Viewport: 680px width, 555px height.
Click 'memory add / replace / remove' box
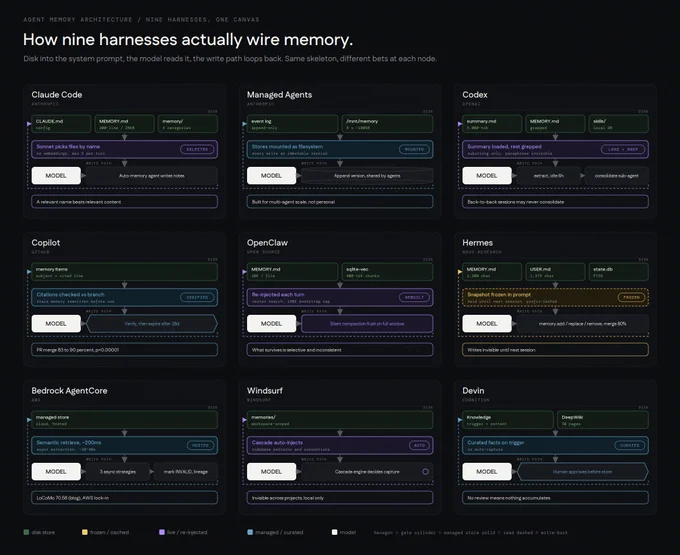click(x=582, y=323)
